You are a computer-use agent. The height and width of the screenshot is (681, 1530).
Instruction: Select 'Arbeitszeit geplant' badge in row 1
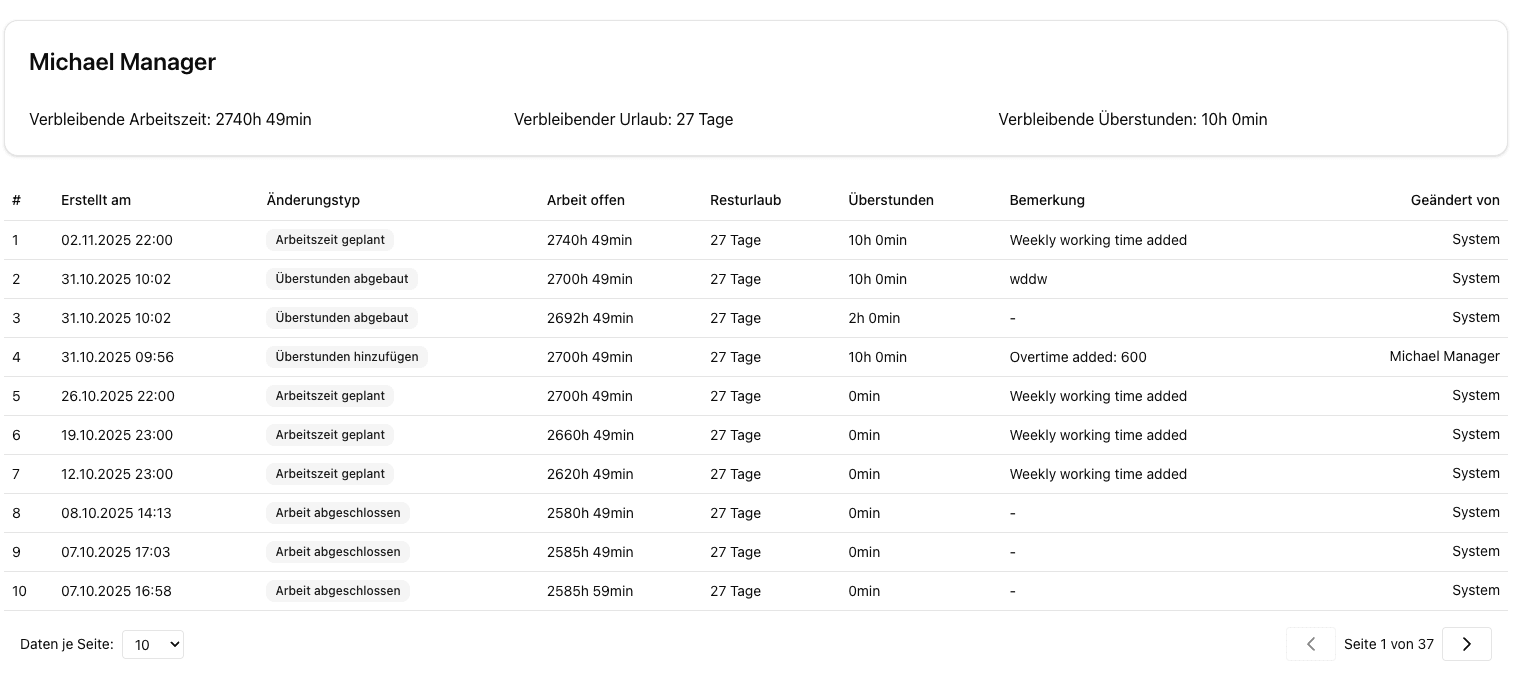point(329,240)
